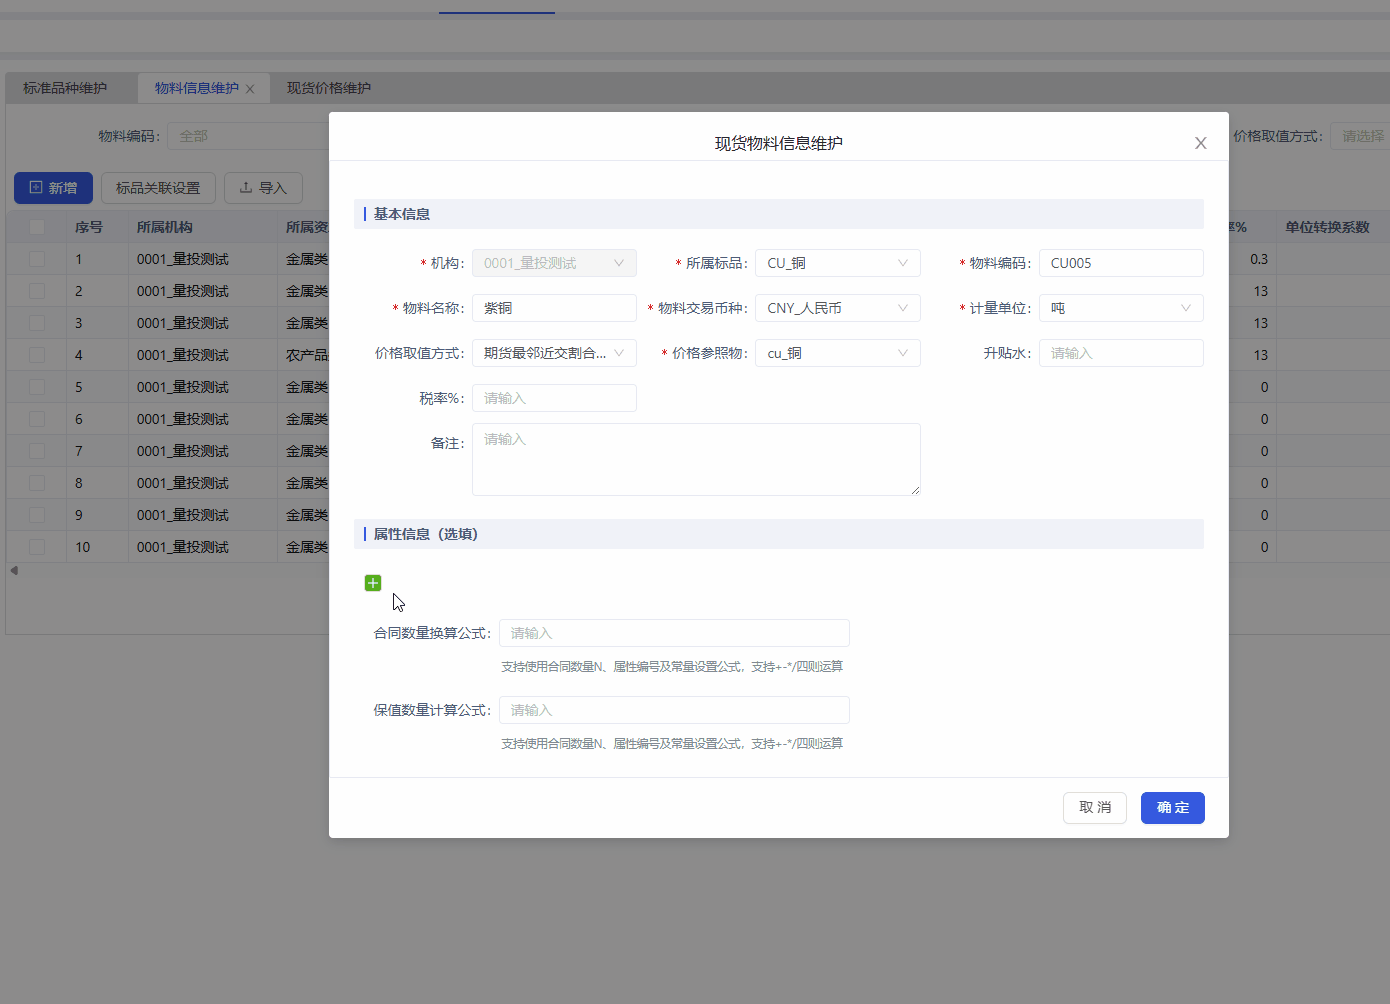Open the 价格参照物 dropdown showing cu_铜
1390x1004 pixels.
click(837, 353)
